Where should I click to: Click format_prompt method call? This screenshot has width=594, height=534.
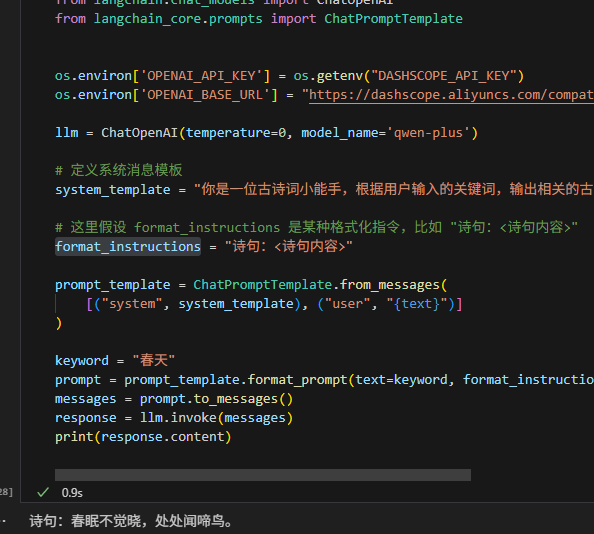tap(297, 379)
